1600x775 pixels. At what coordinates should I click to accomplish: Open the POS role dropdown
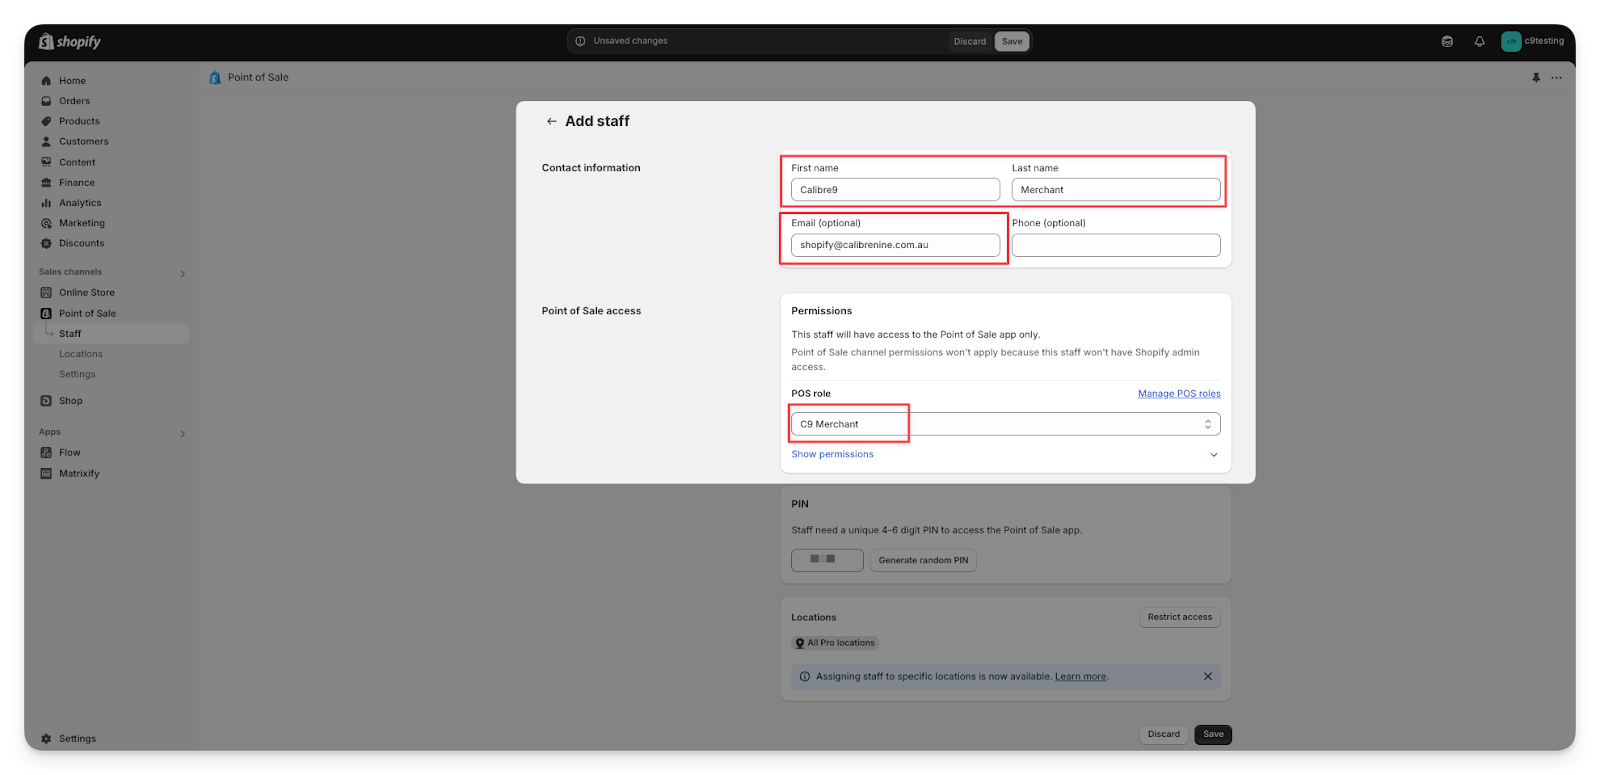click(1005, 424)
